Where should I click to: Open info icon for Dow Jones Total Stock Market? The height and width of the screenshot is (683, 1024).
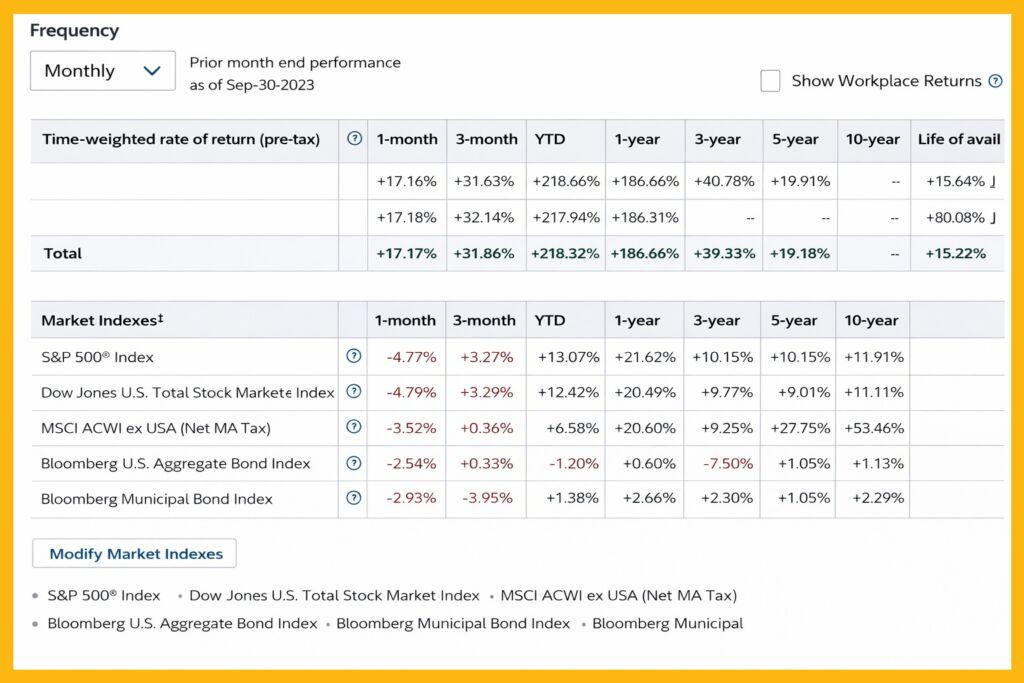click(353, 391)
